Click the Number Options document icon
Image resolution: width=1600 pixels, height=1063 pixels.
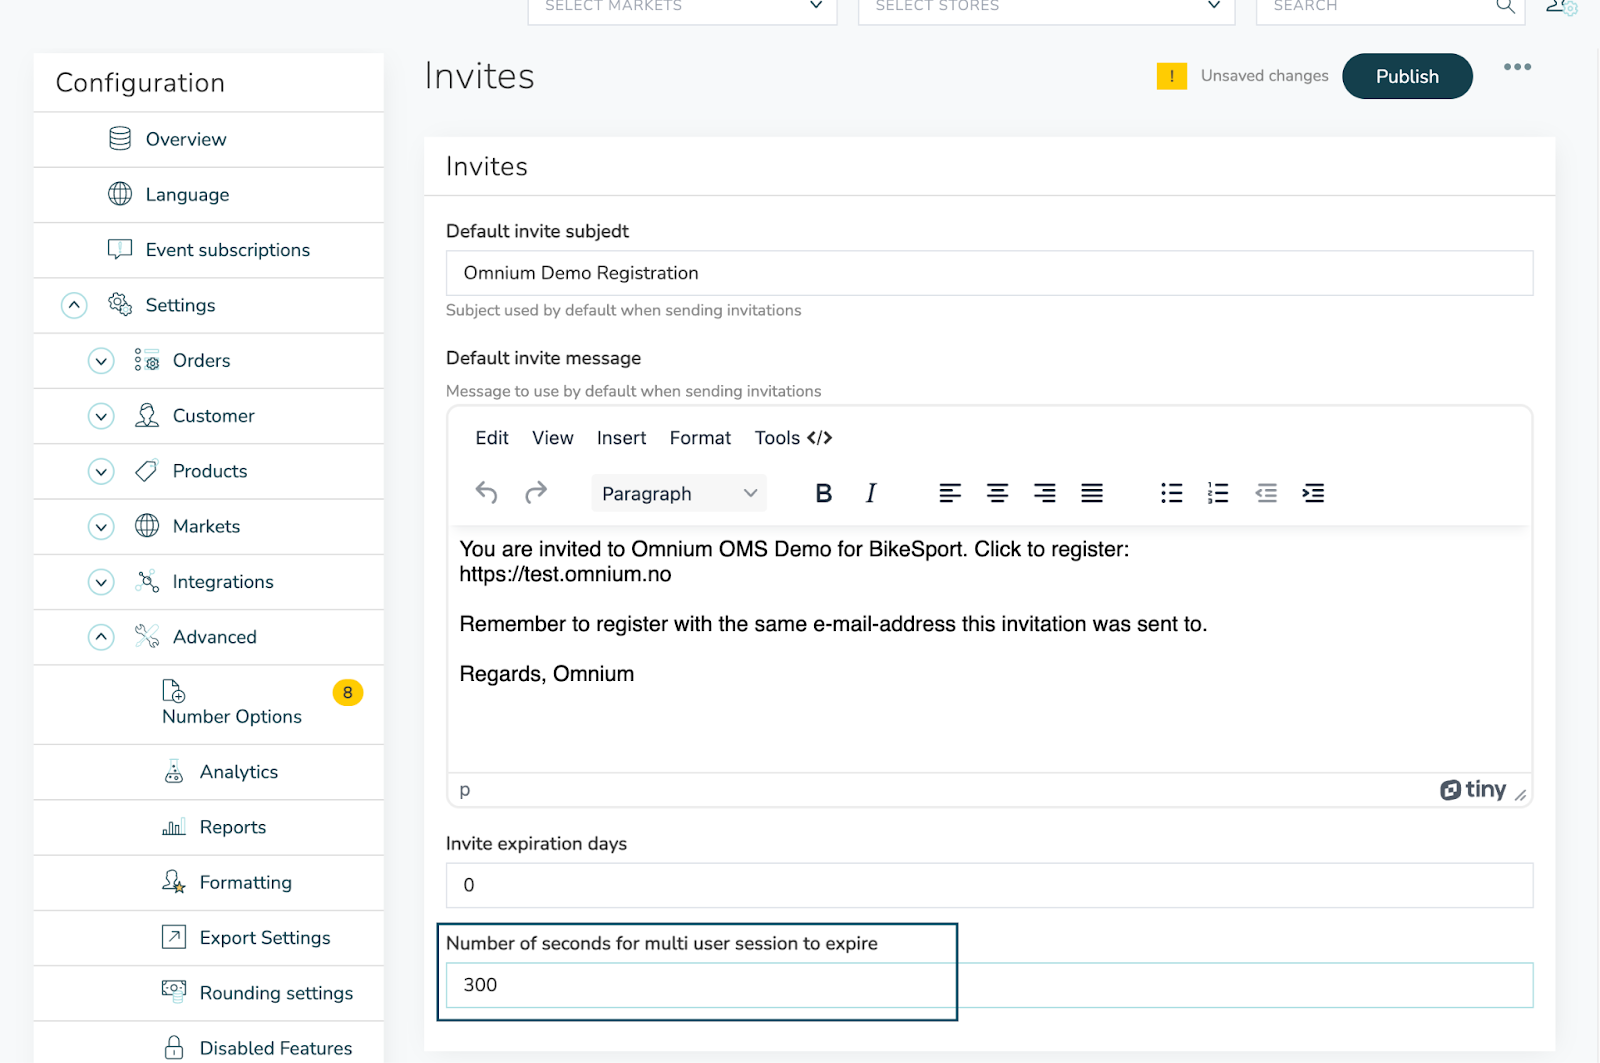(174, 691)
